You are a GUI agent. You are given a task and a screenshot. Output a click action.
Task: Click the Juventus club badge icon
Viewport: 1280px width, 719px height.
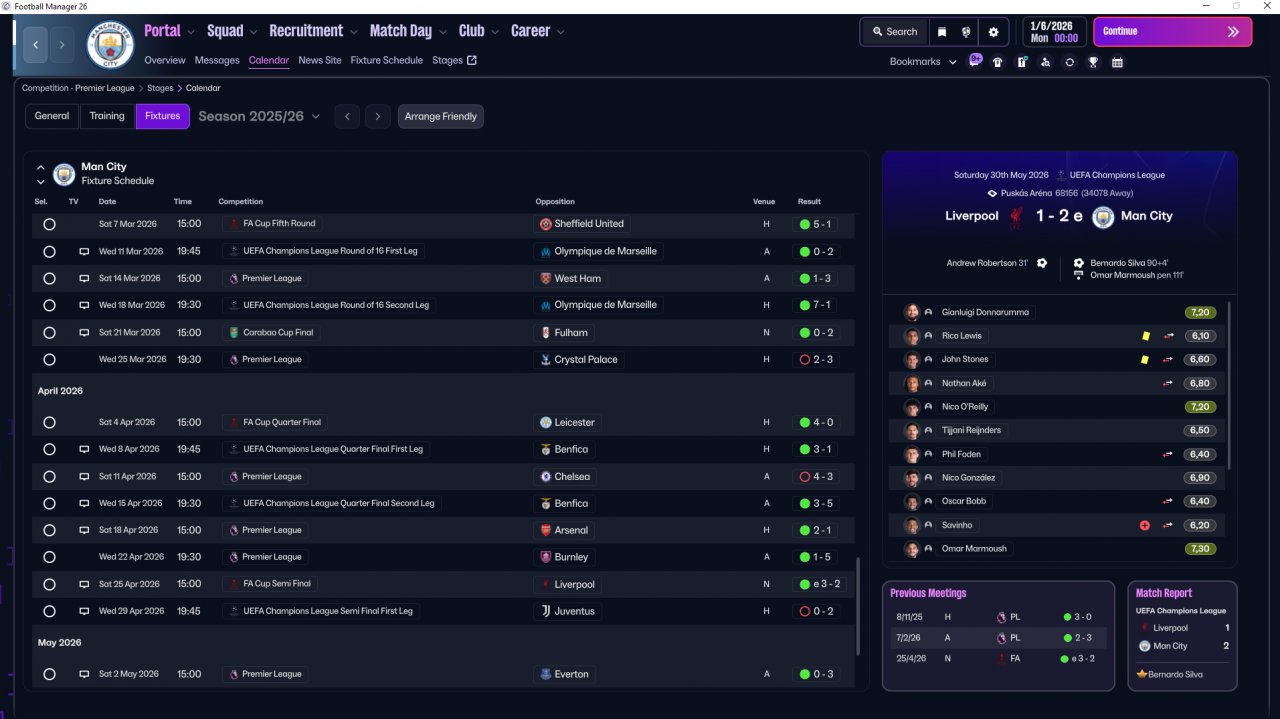pos(546,611)
